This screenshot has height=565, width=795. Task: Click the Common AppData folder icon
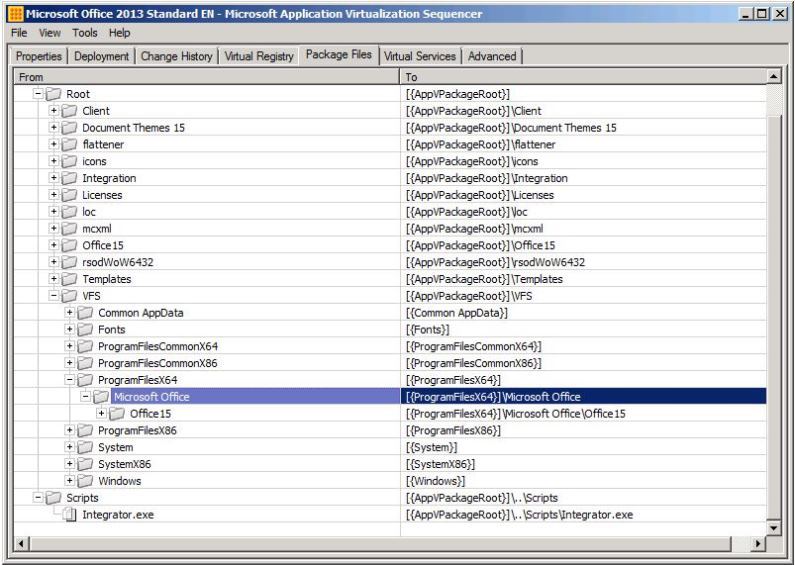(x=85, y=312)
